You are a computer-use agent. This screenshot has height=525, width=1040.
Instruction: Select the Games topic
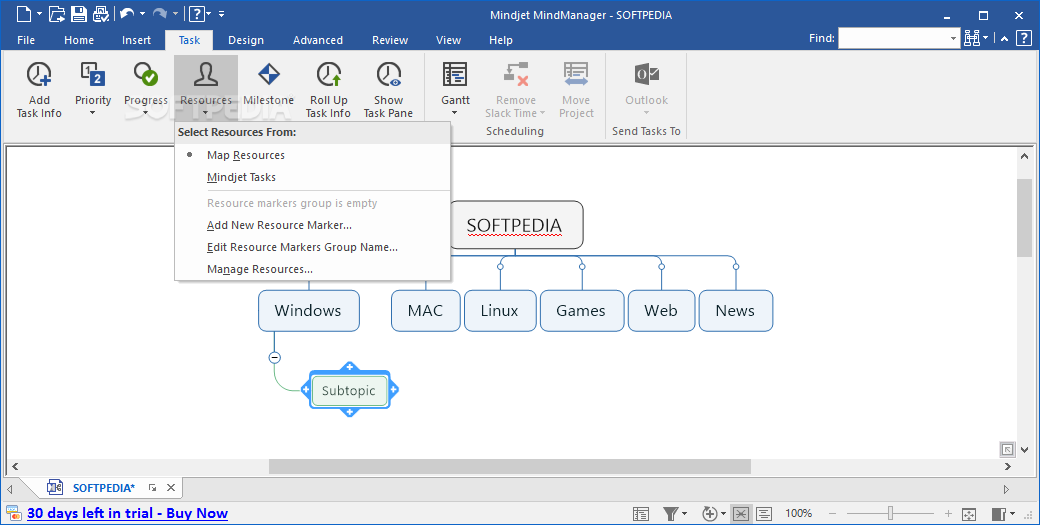click(x=582, y=310)
